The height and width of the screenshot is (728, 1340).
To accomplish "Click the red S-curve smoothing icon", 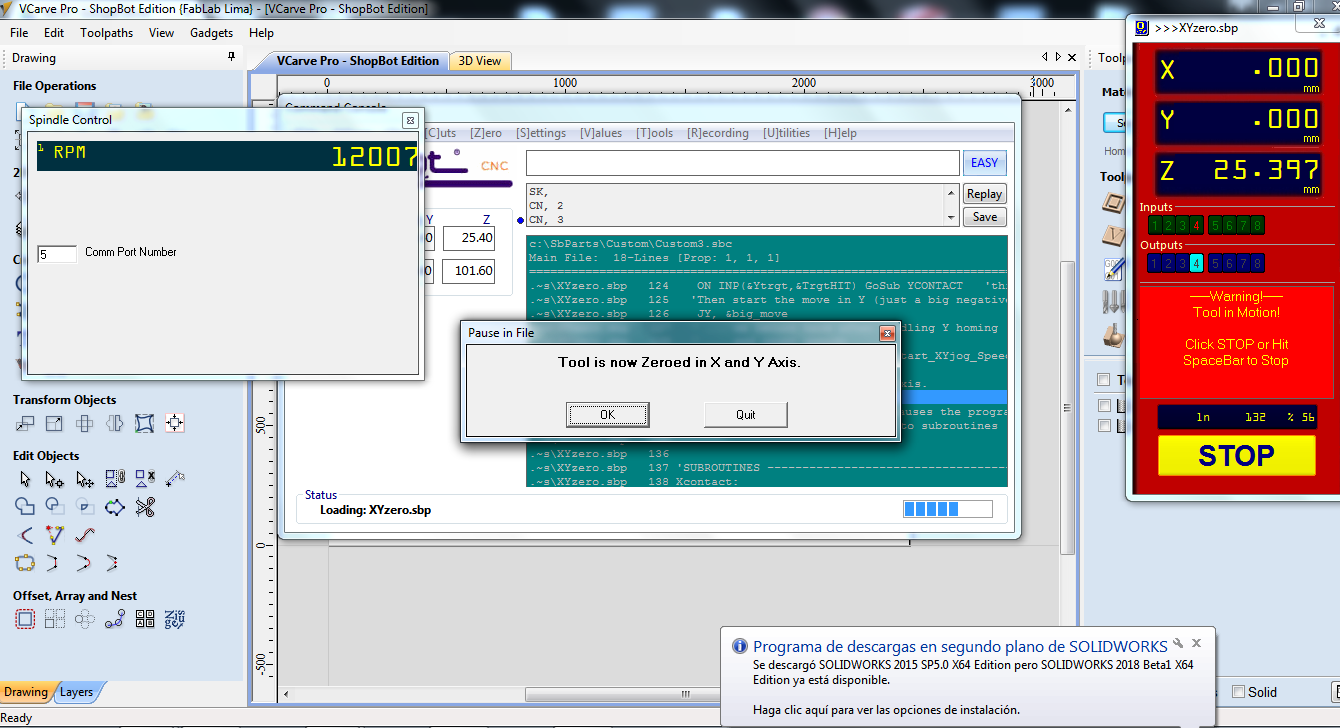I will tap(85, 535).
